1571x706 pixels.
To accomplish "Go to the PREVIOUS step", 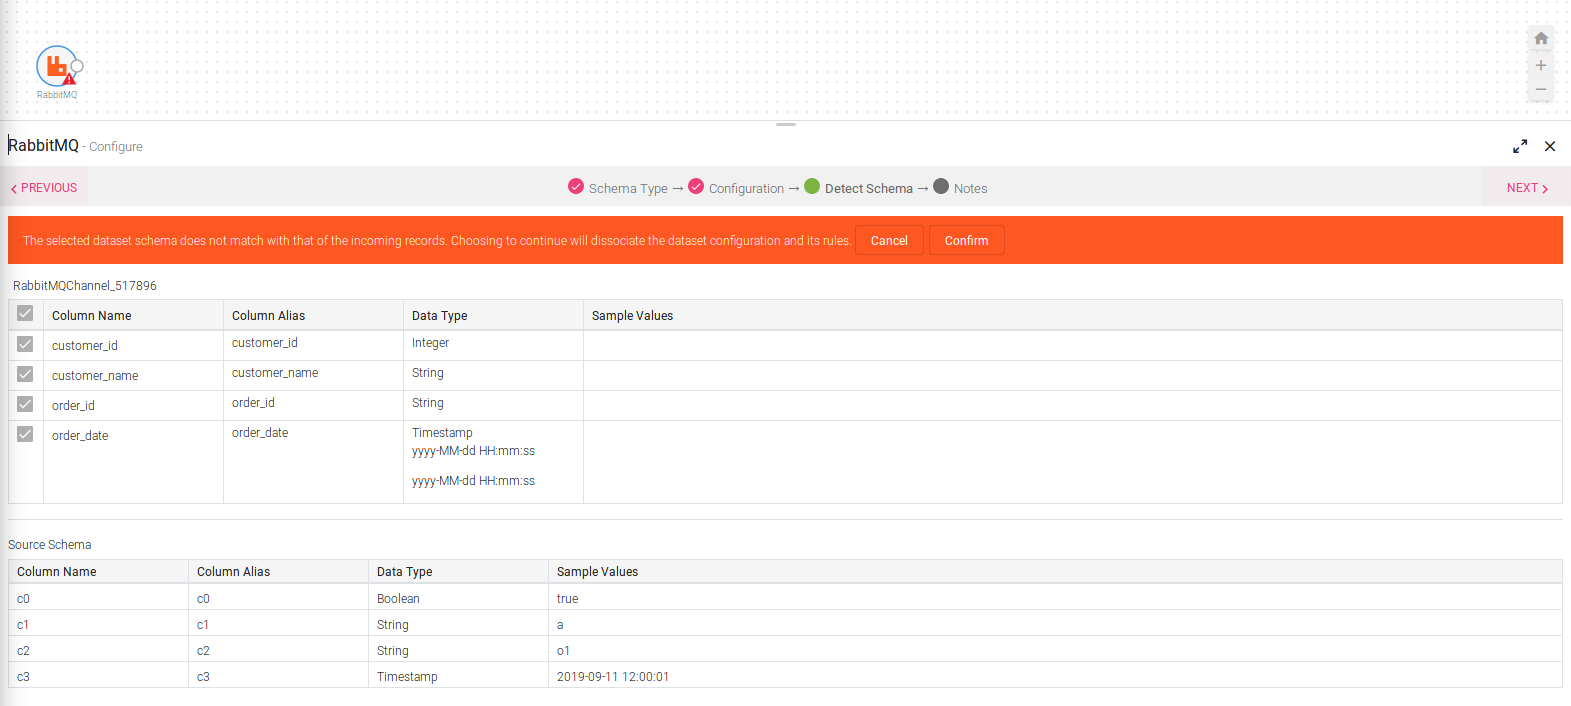I will [x=45, y=188].
